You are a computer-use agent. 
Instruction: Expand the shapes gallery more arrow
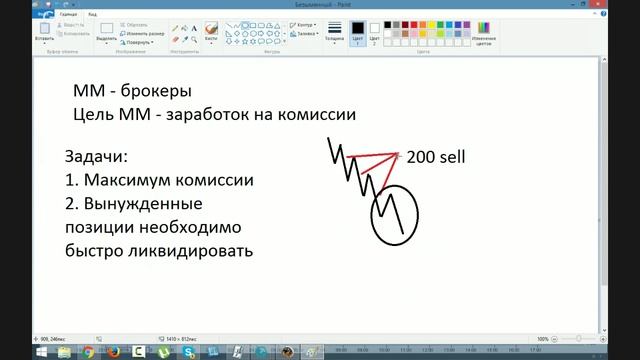(284, 41)
